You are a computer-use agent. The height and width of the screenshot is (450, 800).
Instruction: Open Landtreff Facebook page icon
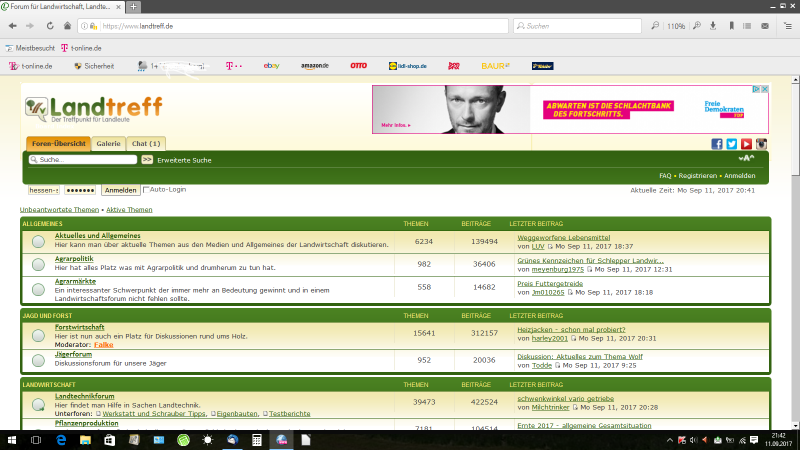[717, 144]
